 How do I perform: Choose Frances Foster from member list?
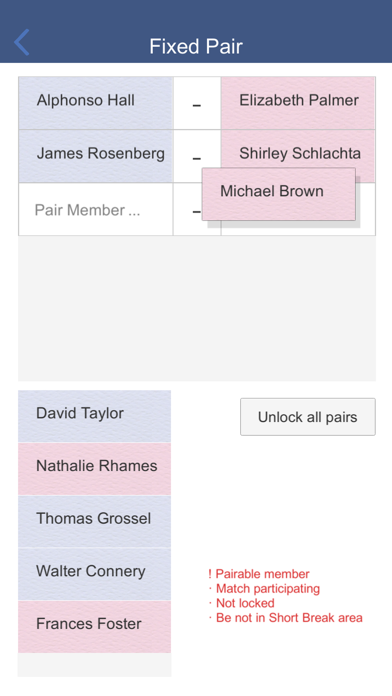tap(94, 627)
